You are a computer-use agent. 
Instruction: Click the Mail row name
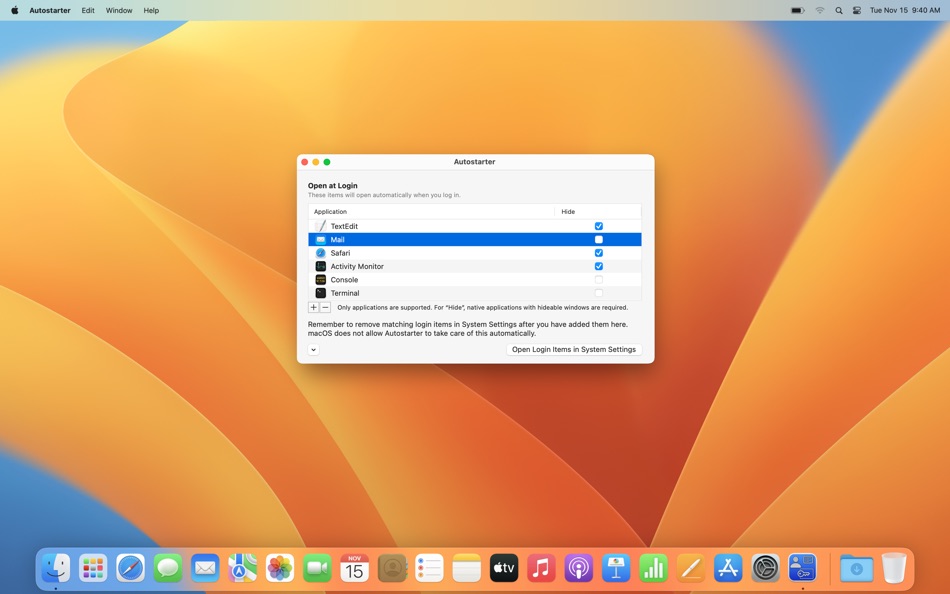[337, 239]
